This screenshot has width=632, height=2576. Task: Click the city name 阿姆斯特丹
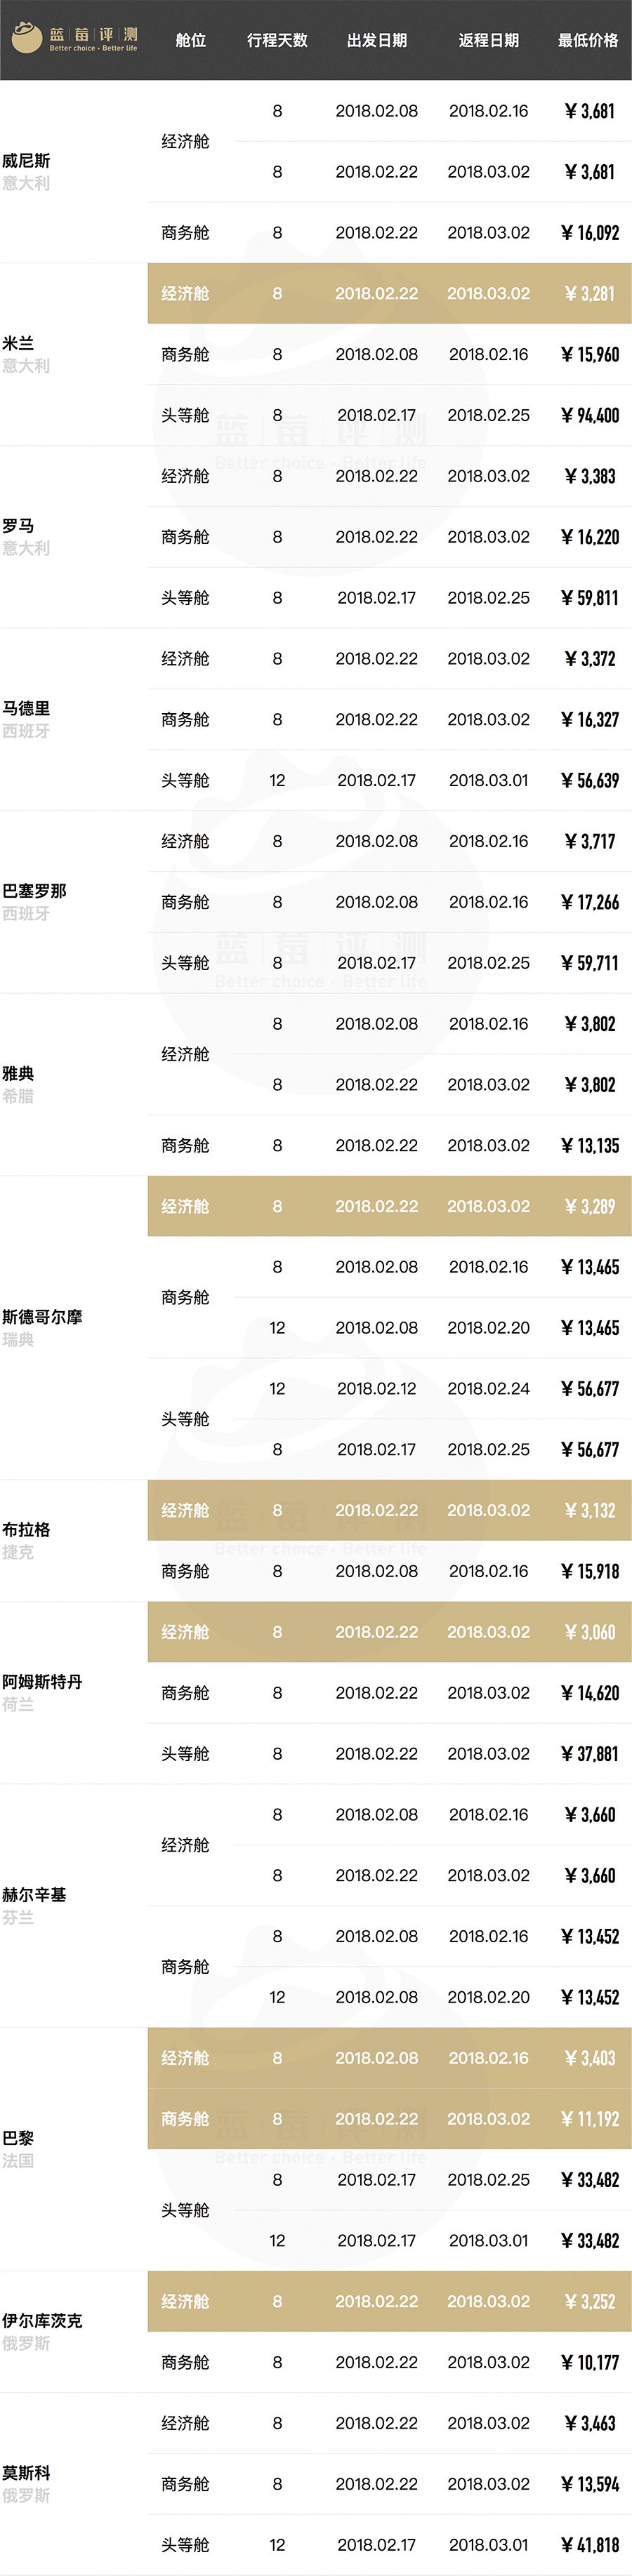[x=42, y=1681]
